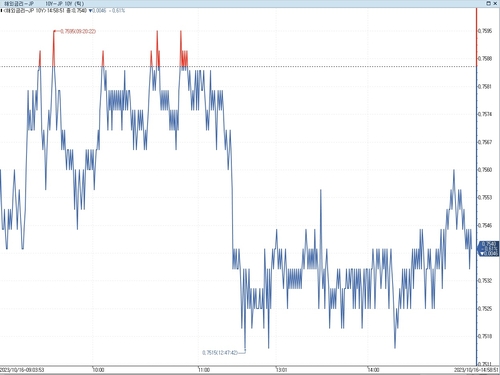Click the 0.7553 y-axis label
The height and width of the screenshot is (375, 500).
[x=485, y=198]
